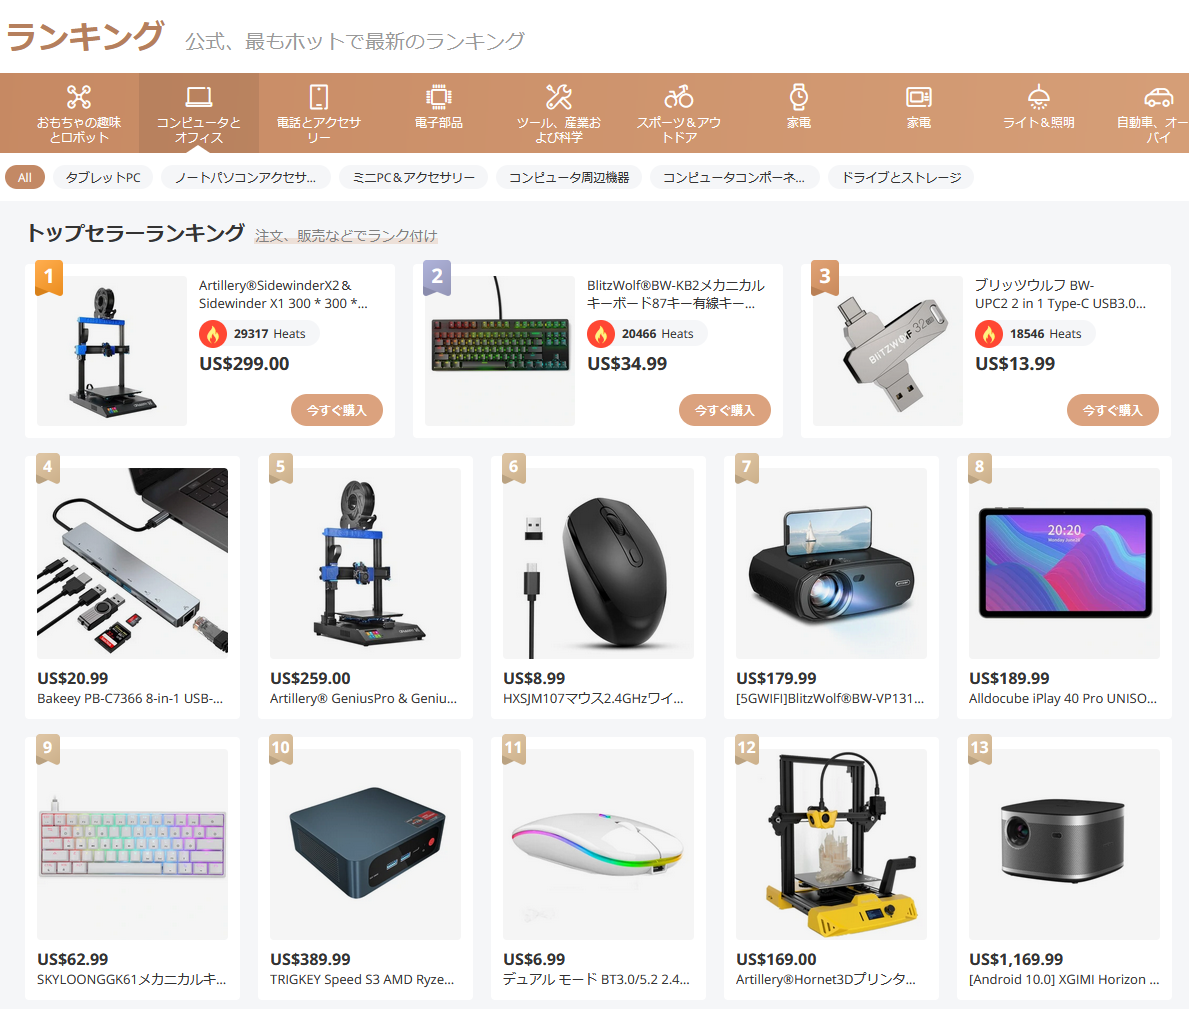Viewport: 1189px width, 1009px height.
Task: Open the Artillery SidewinderX2 product title
Action: coord(283,294)
